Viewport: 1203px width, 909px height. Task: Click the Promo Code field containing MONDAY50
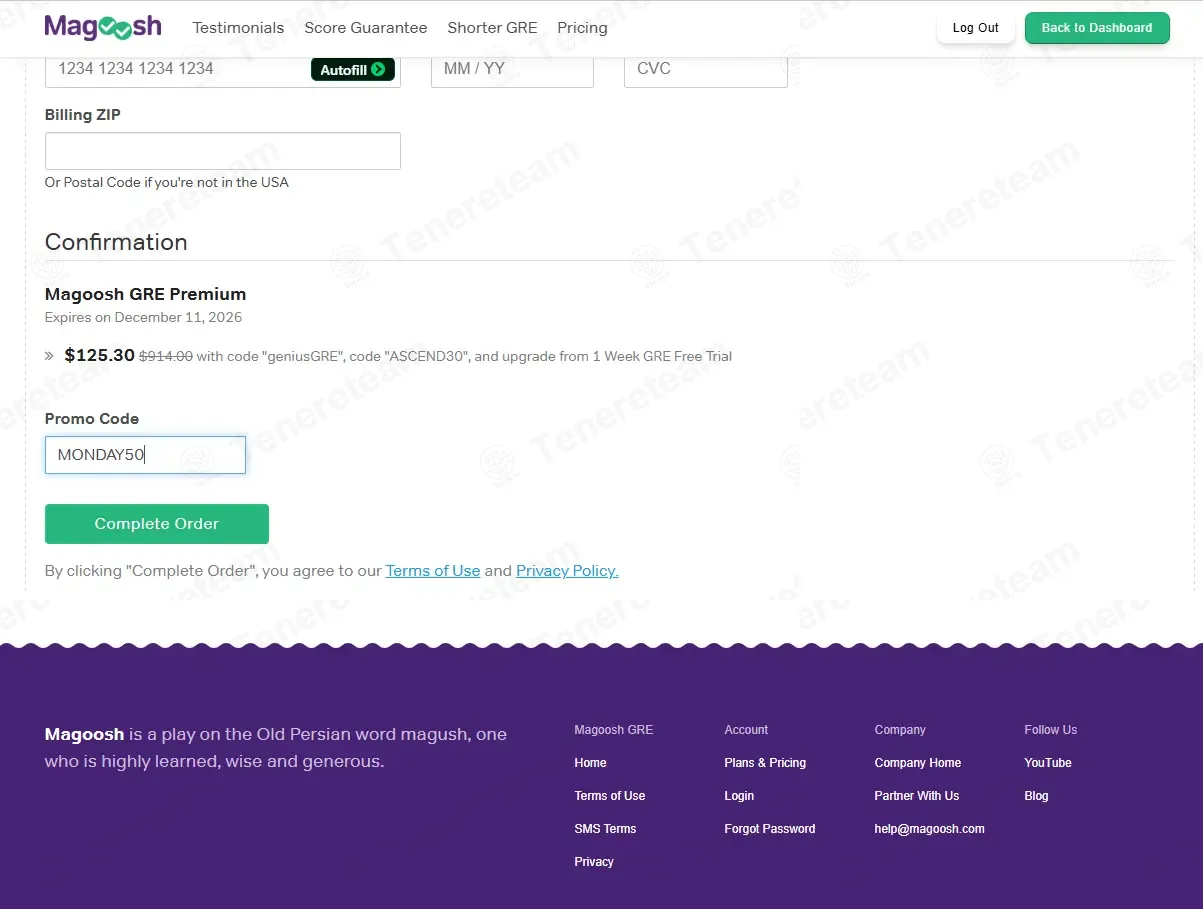[x=145, y=455]
